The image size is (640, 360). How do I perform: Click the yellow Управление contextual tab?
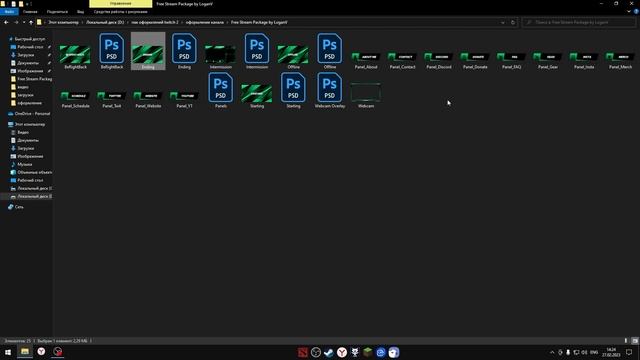[120, 4]
